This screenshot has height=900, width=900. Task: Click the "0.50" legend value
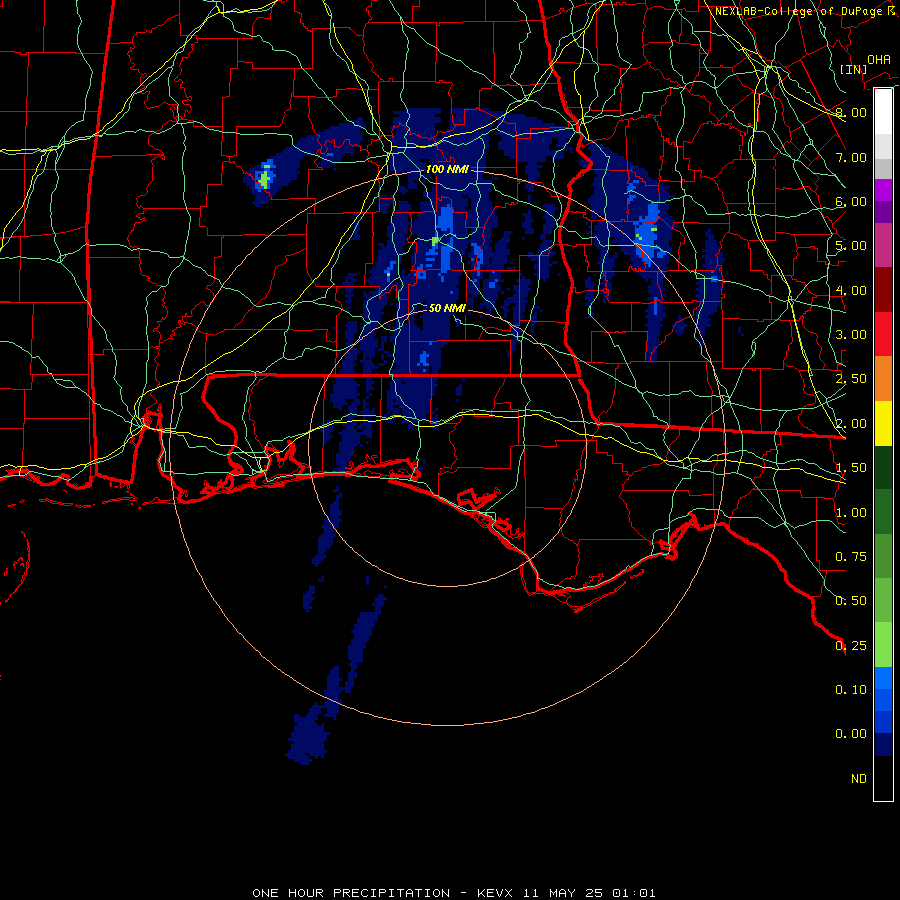click(x=851, y=601)
